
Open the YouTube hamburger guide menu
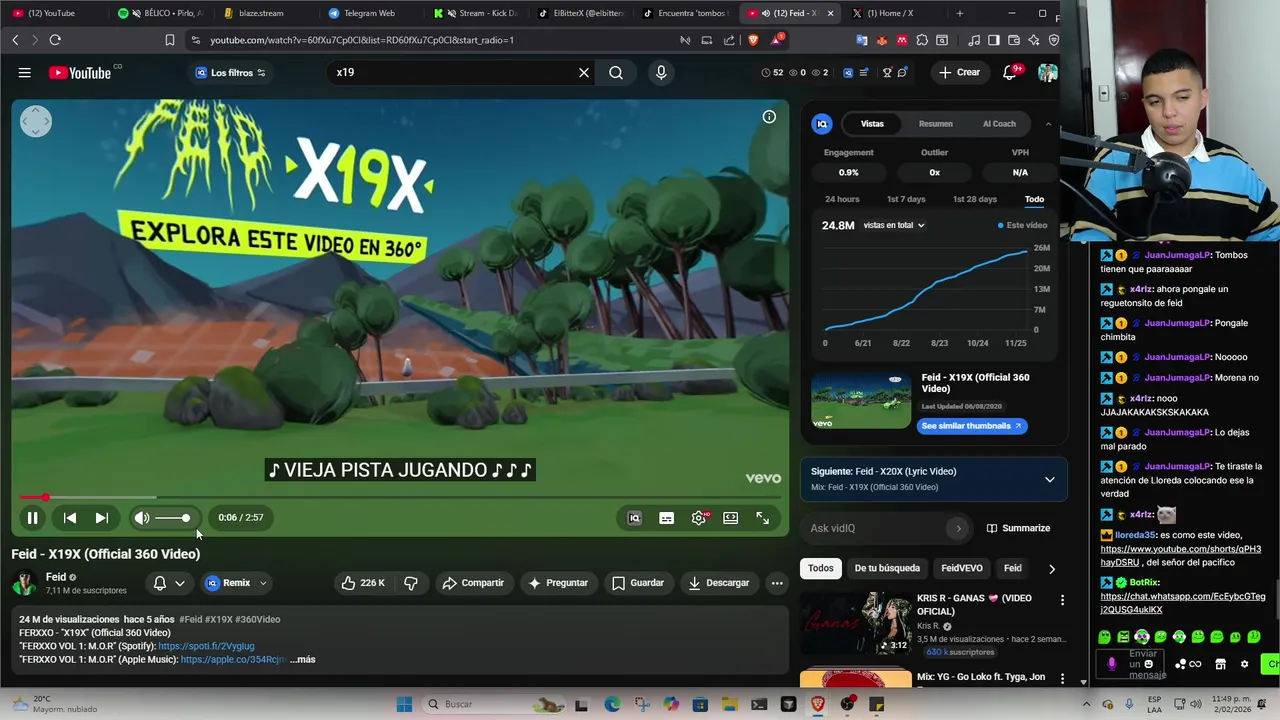tap(25, 72)
